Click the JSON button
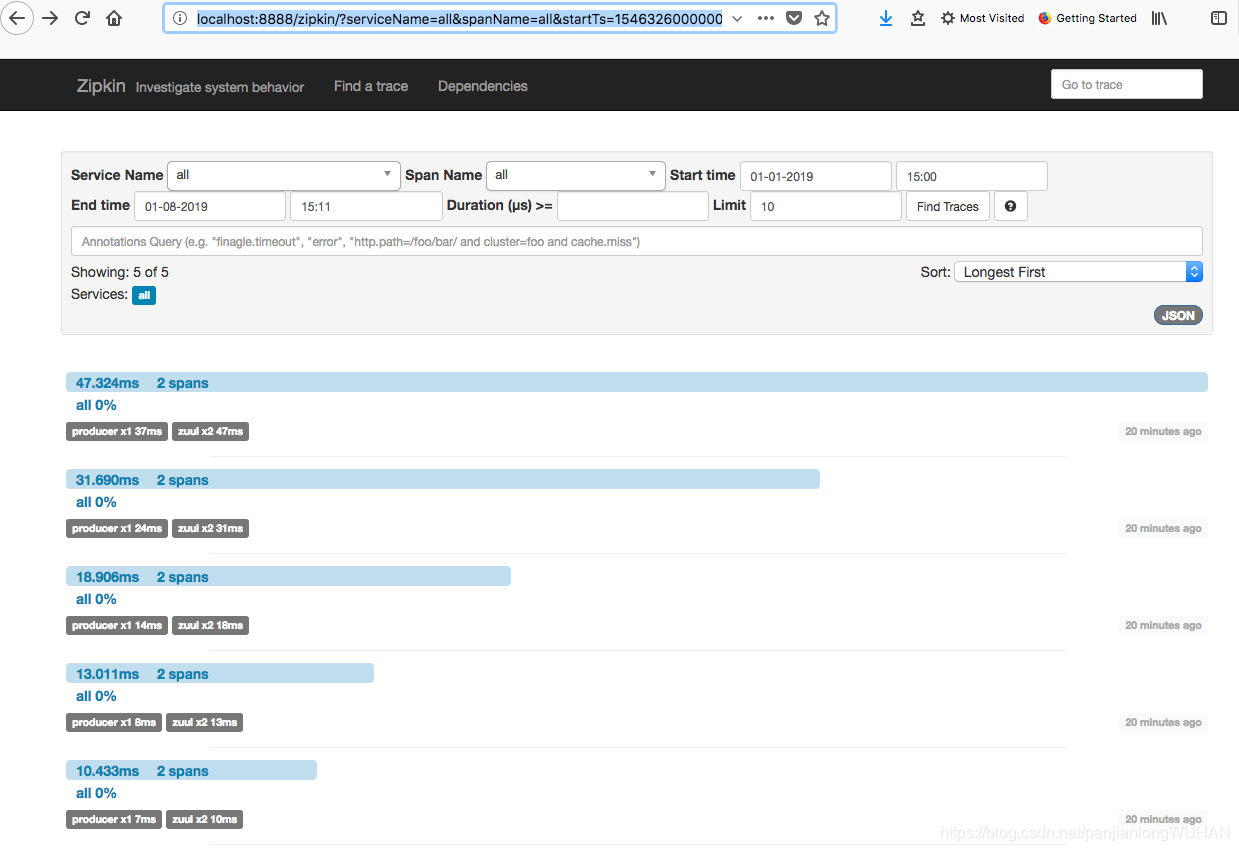1239x851 pixels. 1177,315
